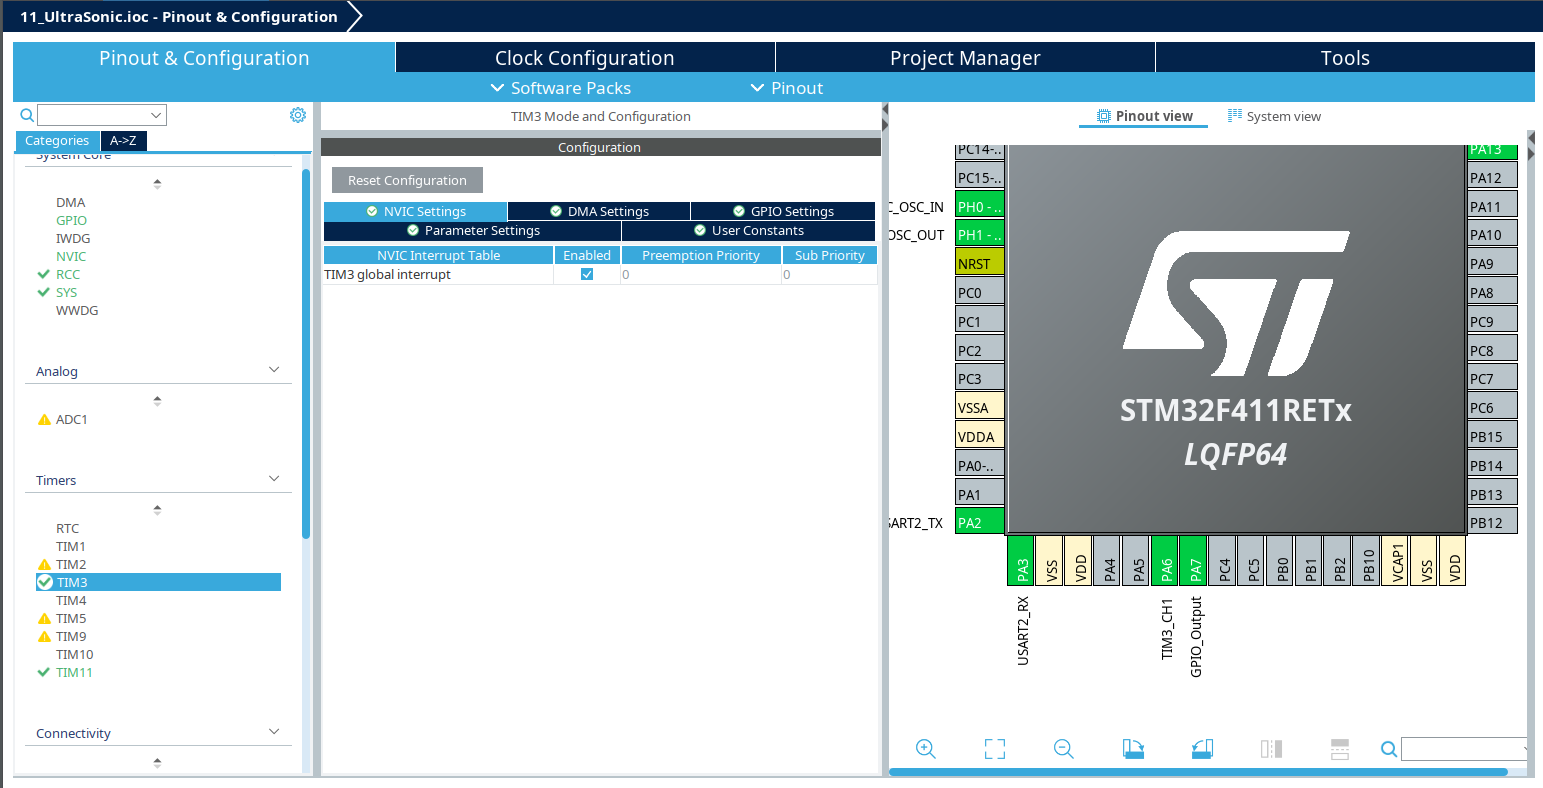Screen dimensions: 1543x788
Task: Select RTC in the Timers list
Action: [67, 528]
